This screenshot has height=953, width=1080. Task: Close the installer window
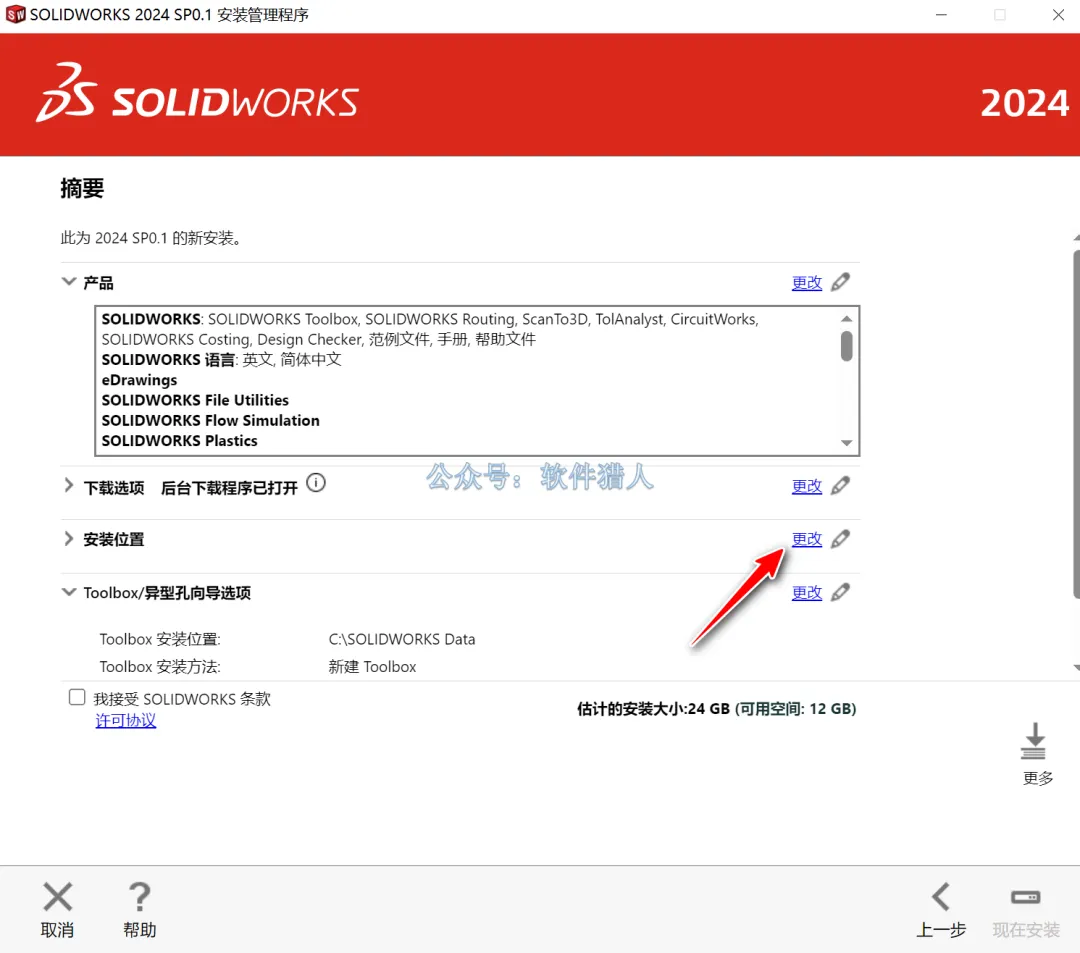tap(1058, 14)
